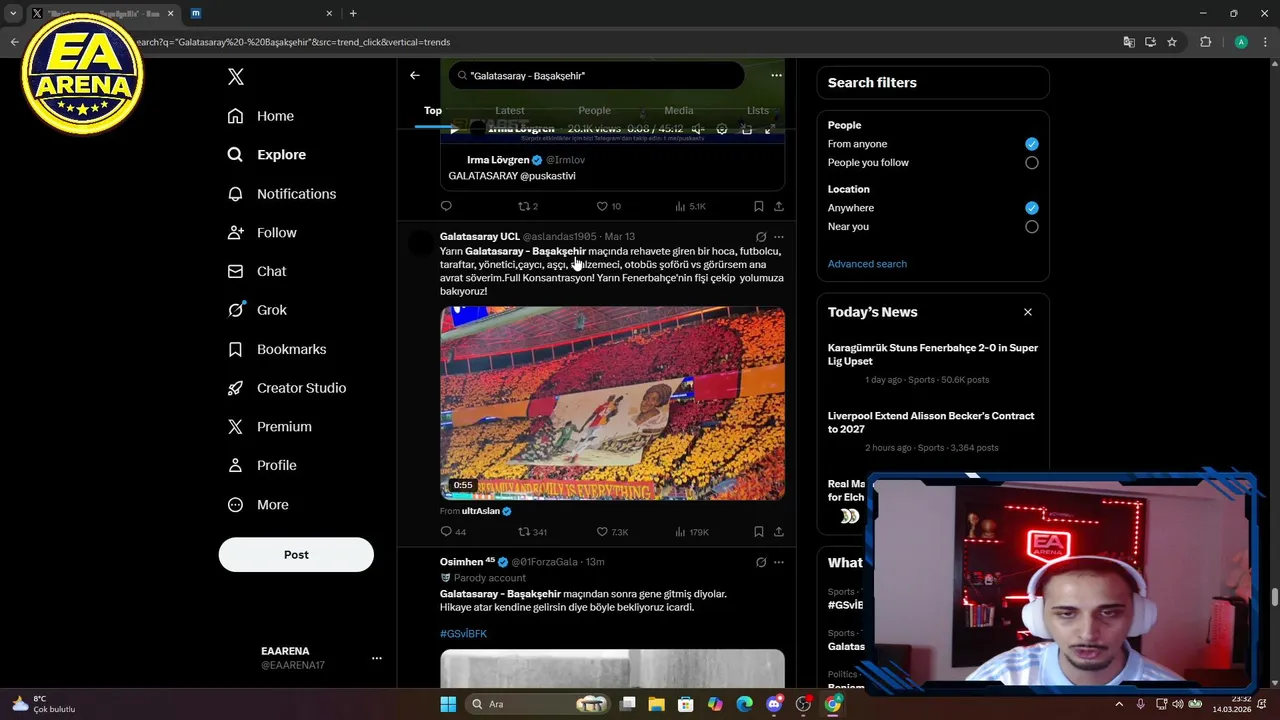Share the Irma Lövgren post
This screenshot has height=720, width=1280.
779,206
